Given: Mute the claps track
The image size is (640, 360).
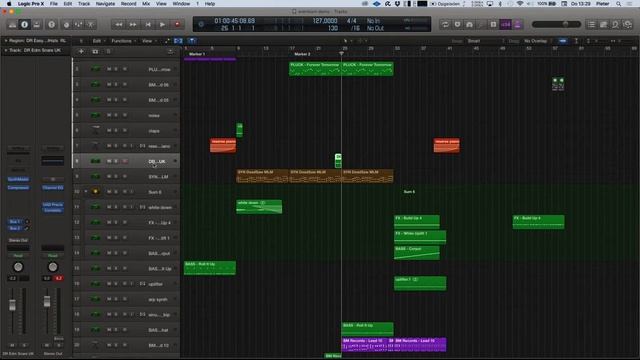Looking at the screenshot, I should [109, 131].
